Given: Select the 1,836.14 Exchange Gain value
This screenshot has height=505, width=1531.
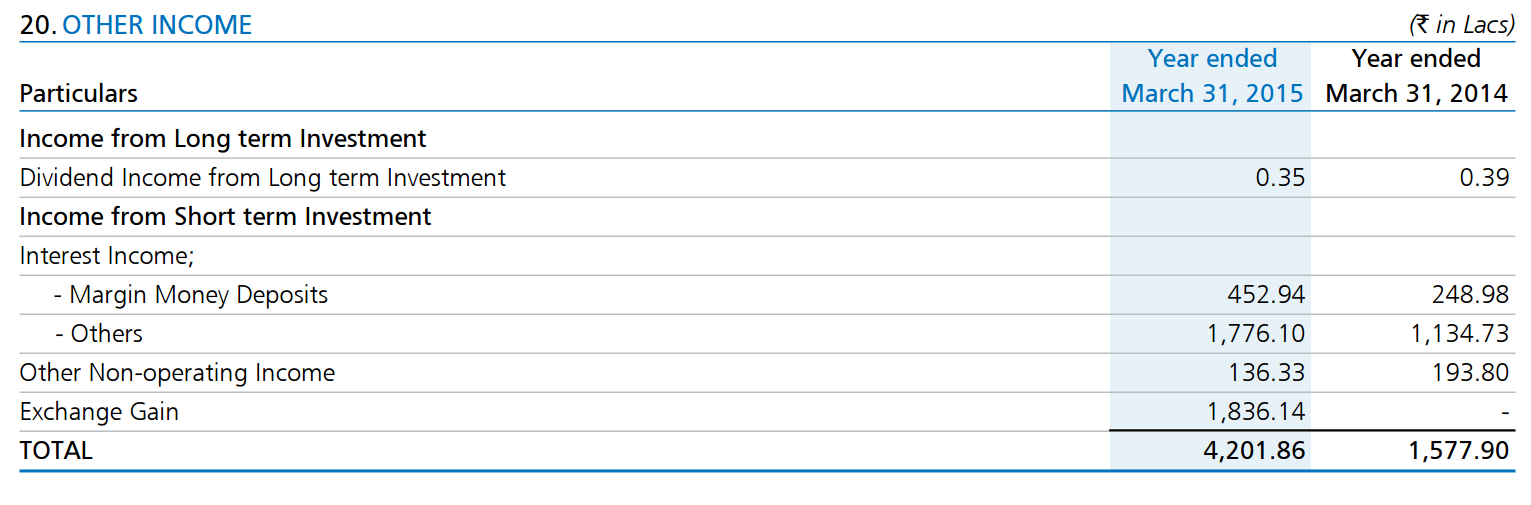Looking at the screenshot, I should 1257,411.
